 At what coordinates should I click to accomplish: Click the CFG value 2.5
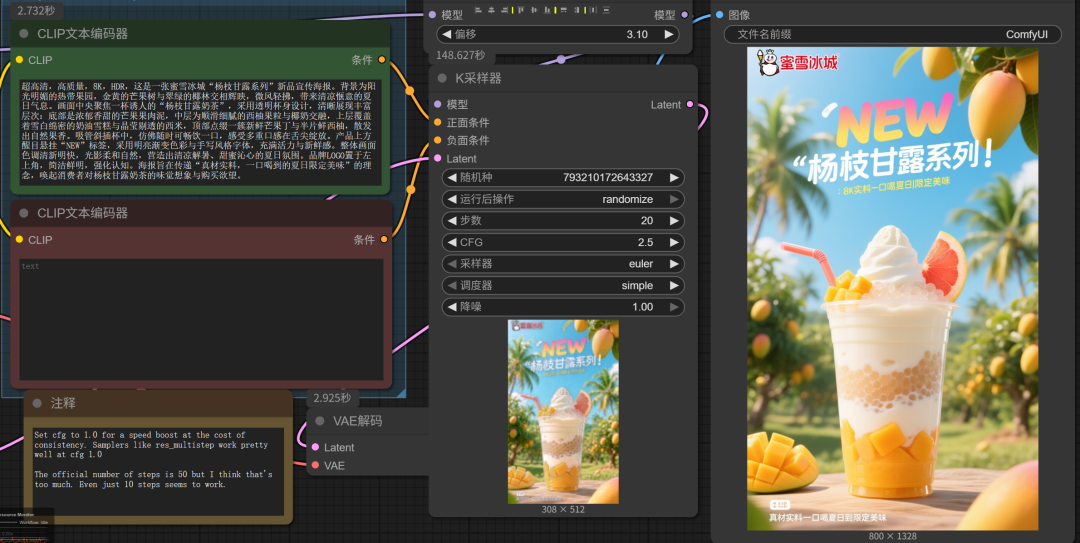[645, 242]
